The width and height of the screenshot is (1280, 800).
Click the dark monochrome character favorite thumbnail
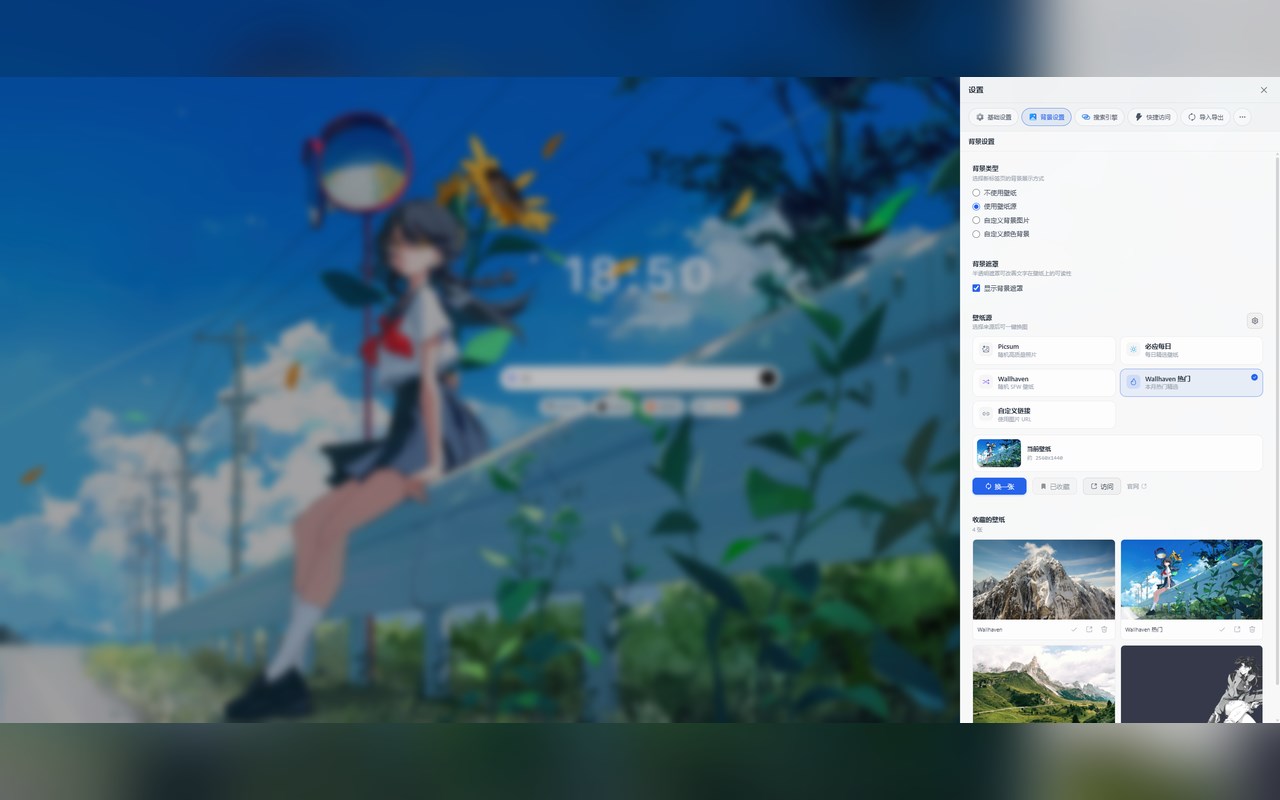(x=1191, y=684)
